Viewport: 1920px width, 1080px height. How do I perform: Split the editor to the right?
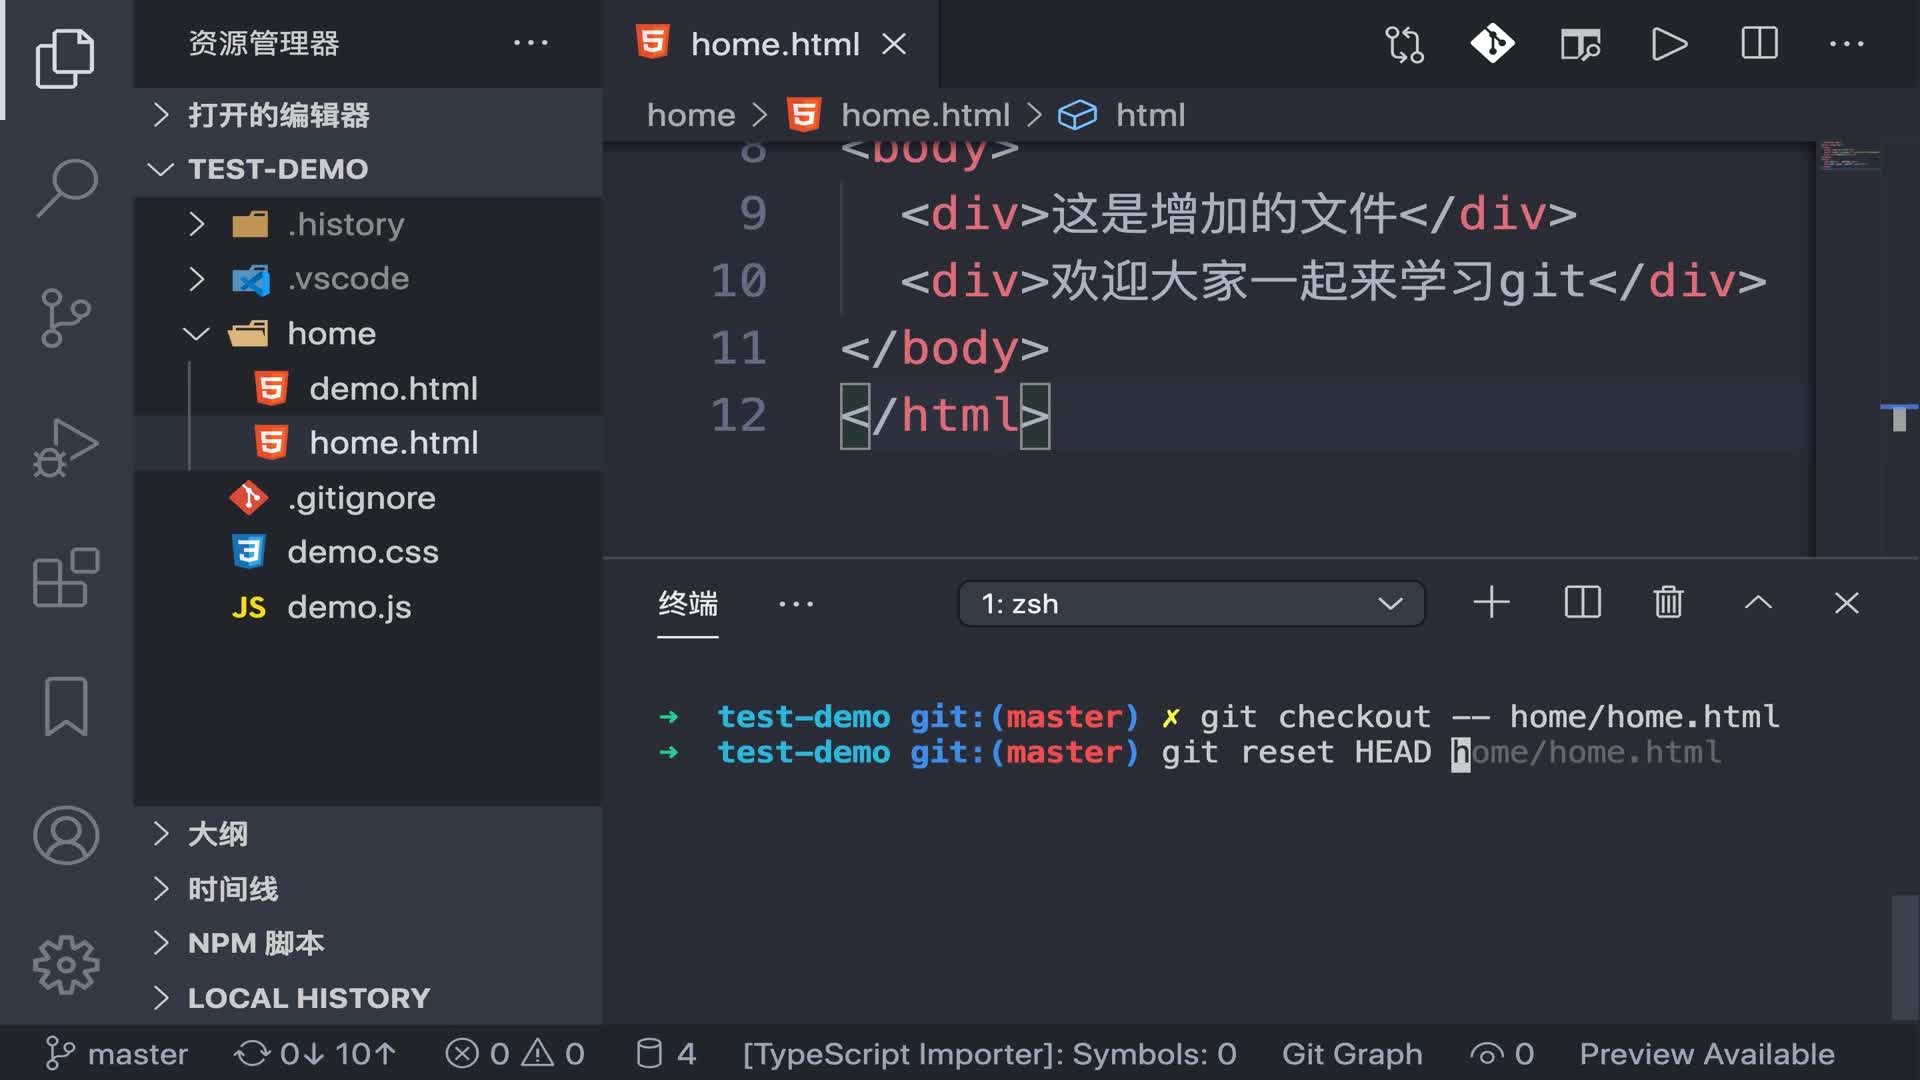(x=1759, y=44)
